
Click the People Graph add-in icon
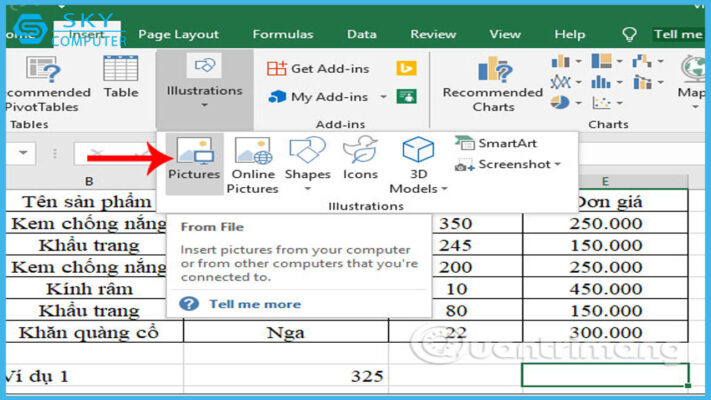click(406, 97)
